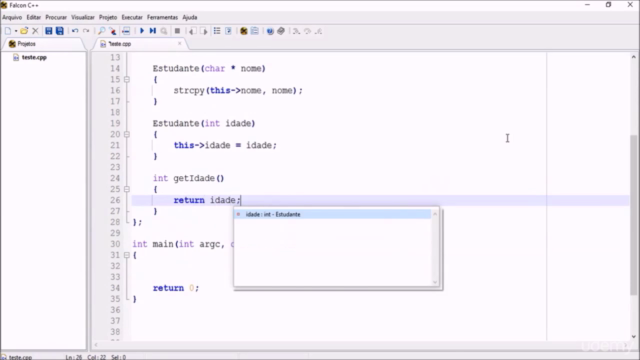640x360 pixels.
Task: Click the editor vertical scrollbar down arrow
Action: point(633,337)
